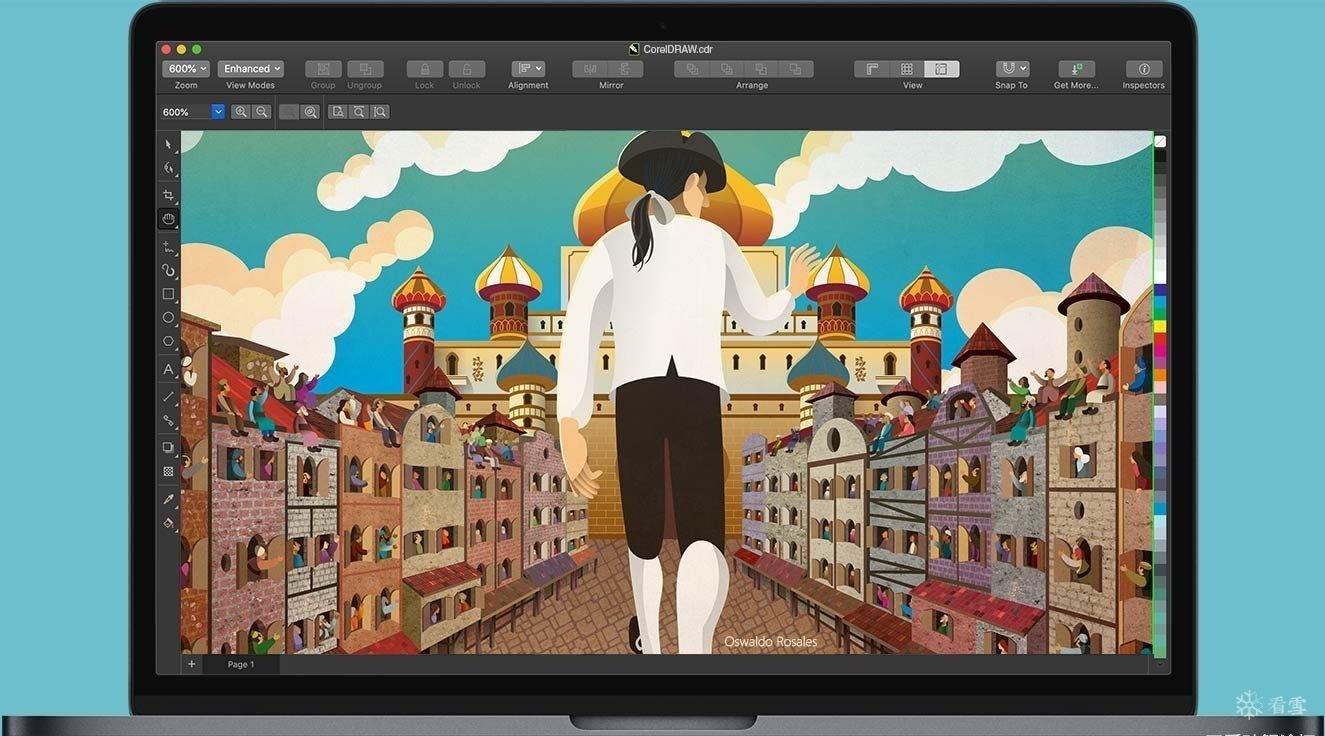1325x736 pixels.
Task: Select the Text tool
Action: [168, 370]
